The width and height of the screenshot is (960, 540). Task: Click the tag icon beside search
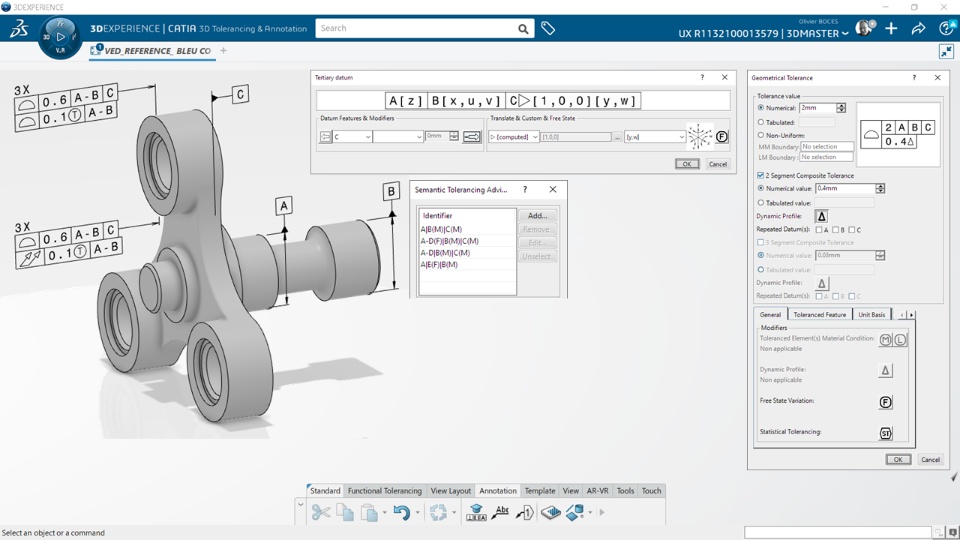(x=548, y=29)
